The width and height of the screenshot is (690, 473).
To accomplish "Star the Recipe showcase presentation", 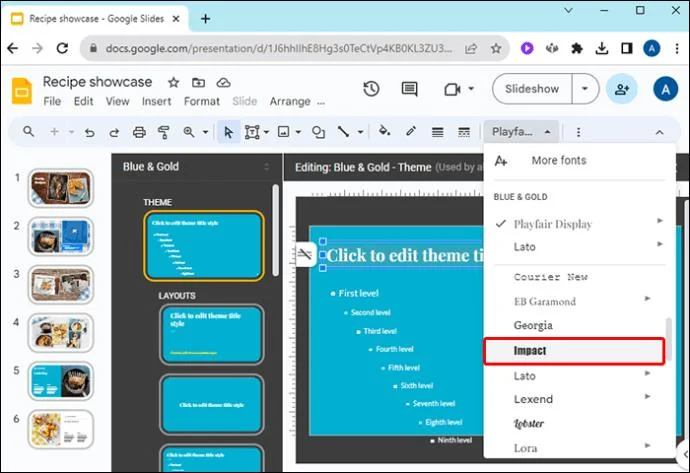I will coord(173,82).
